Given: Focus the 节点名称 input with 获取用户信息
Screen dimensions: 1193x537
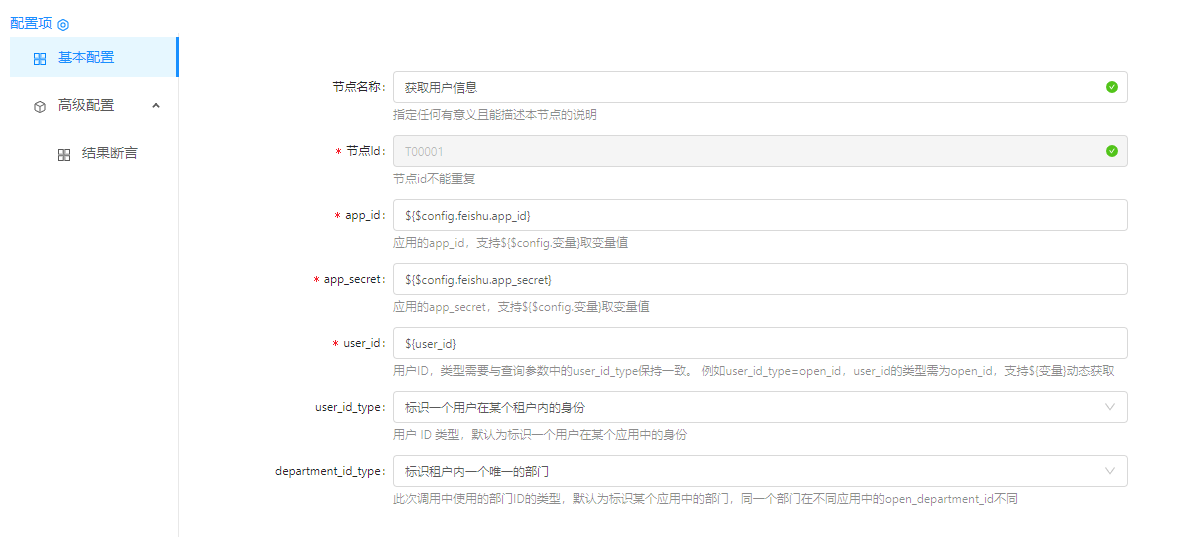Looking at the screenshot, I should (740, 87).
